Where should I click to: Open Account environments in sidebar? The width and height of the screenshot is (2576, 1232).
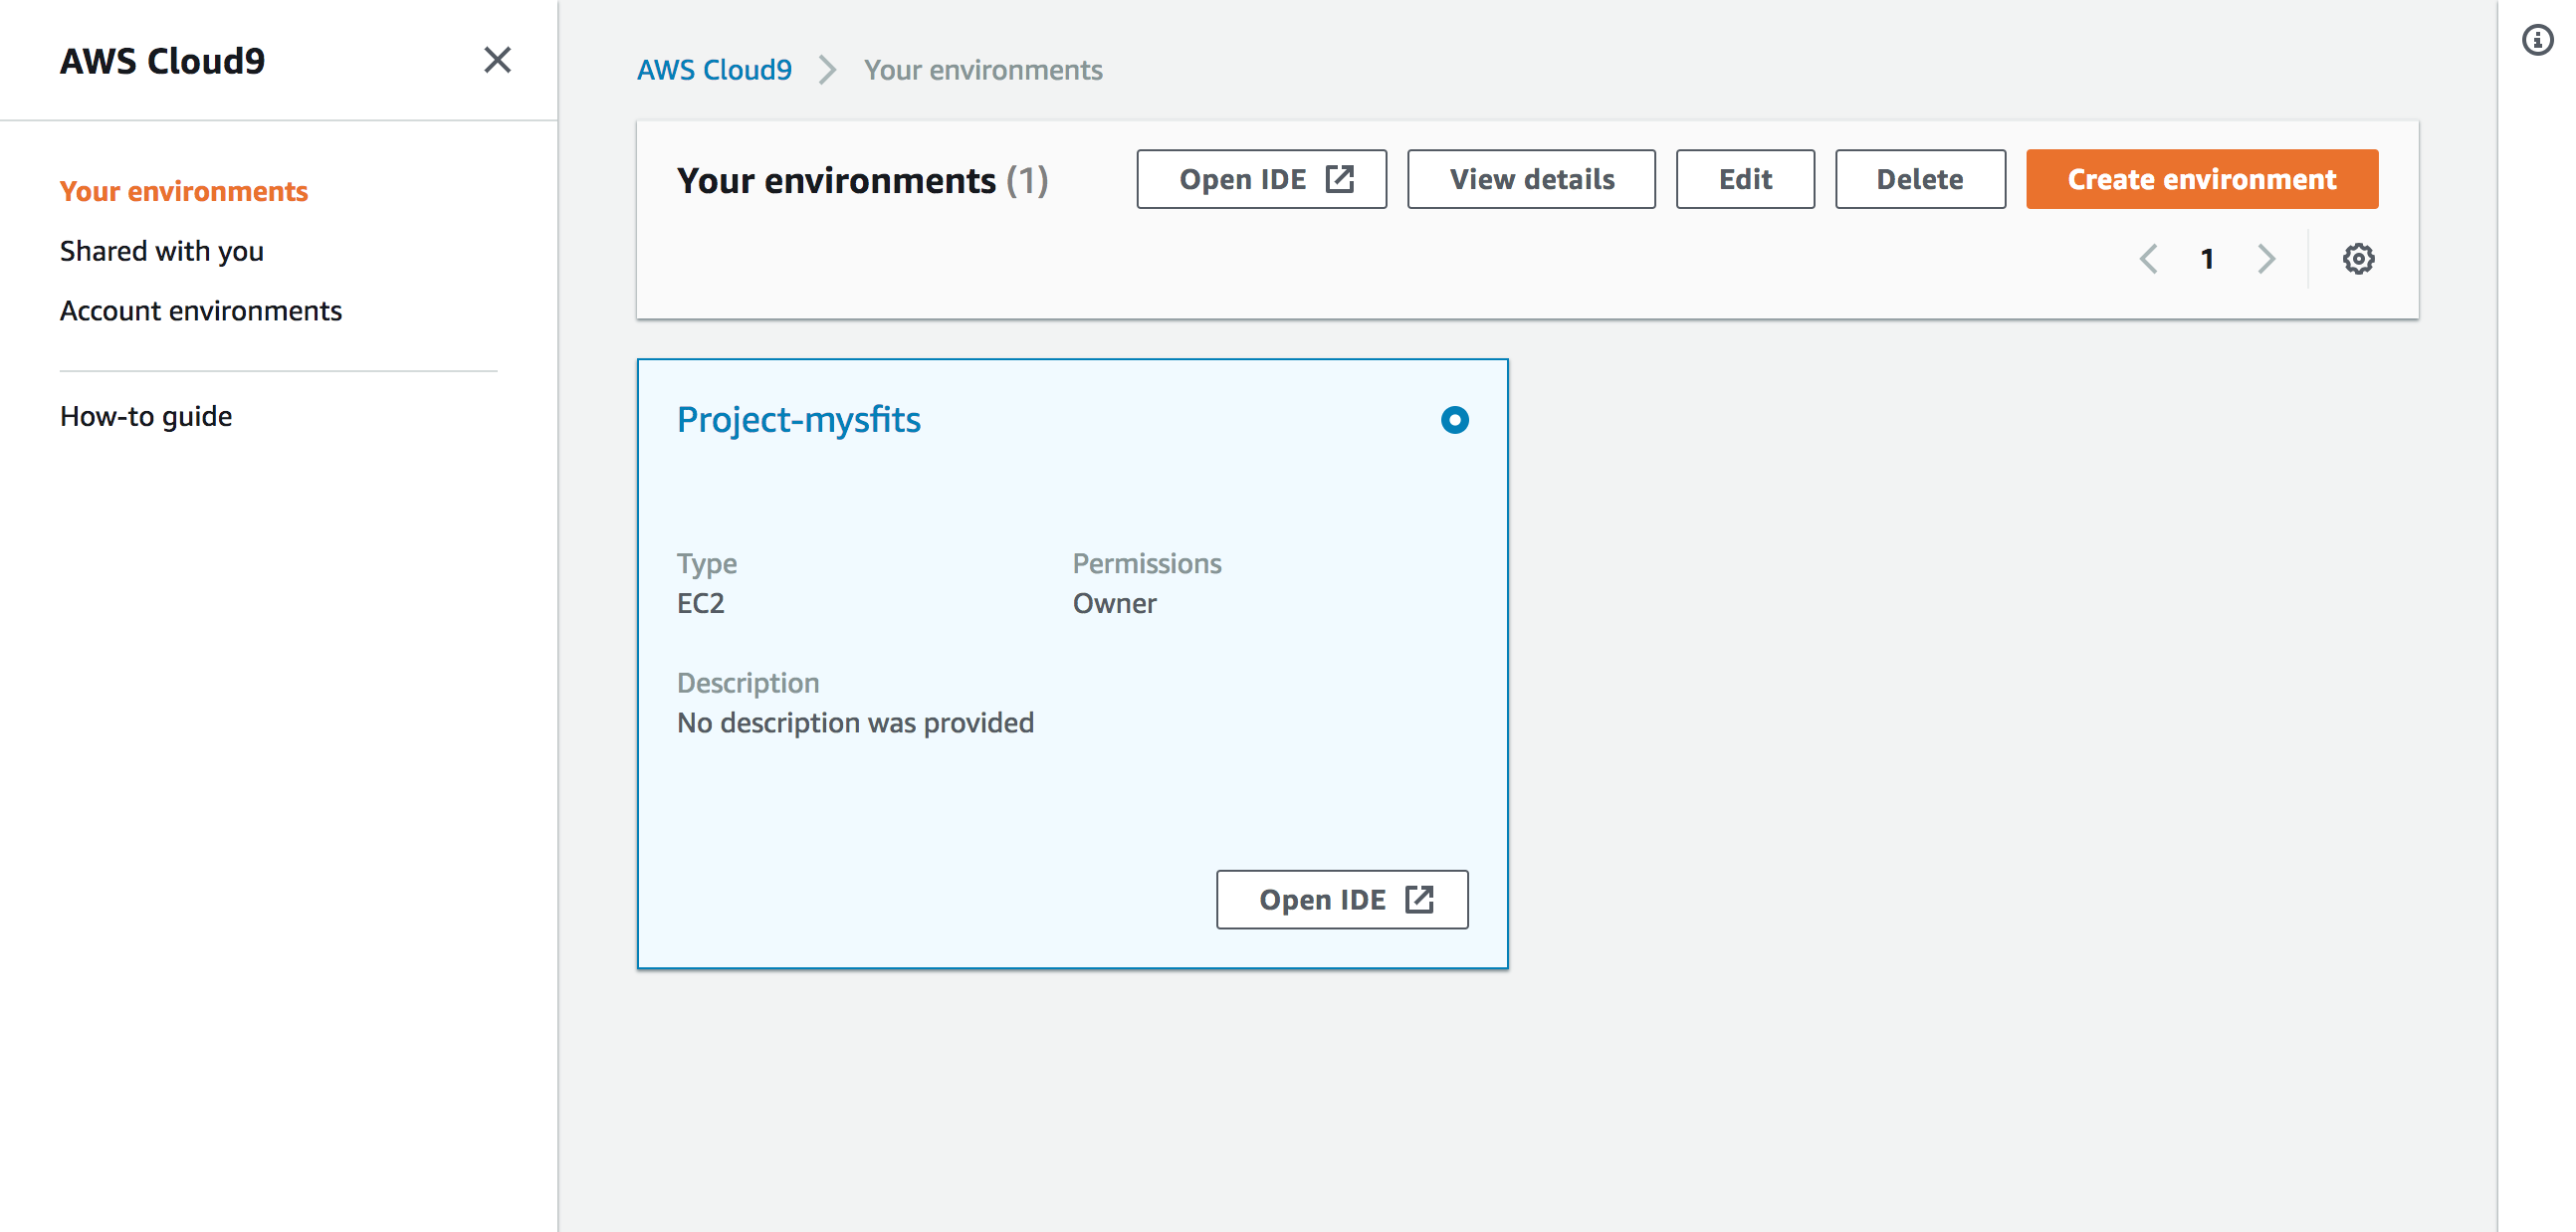201,311
